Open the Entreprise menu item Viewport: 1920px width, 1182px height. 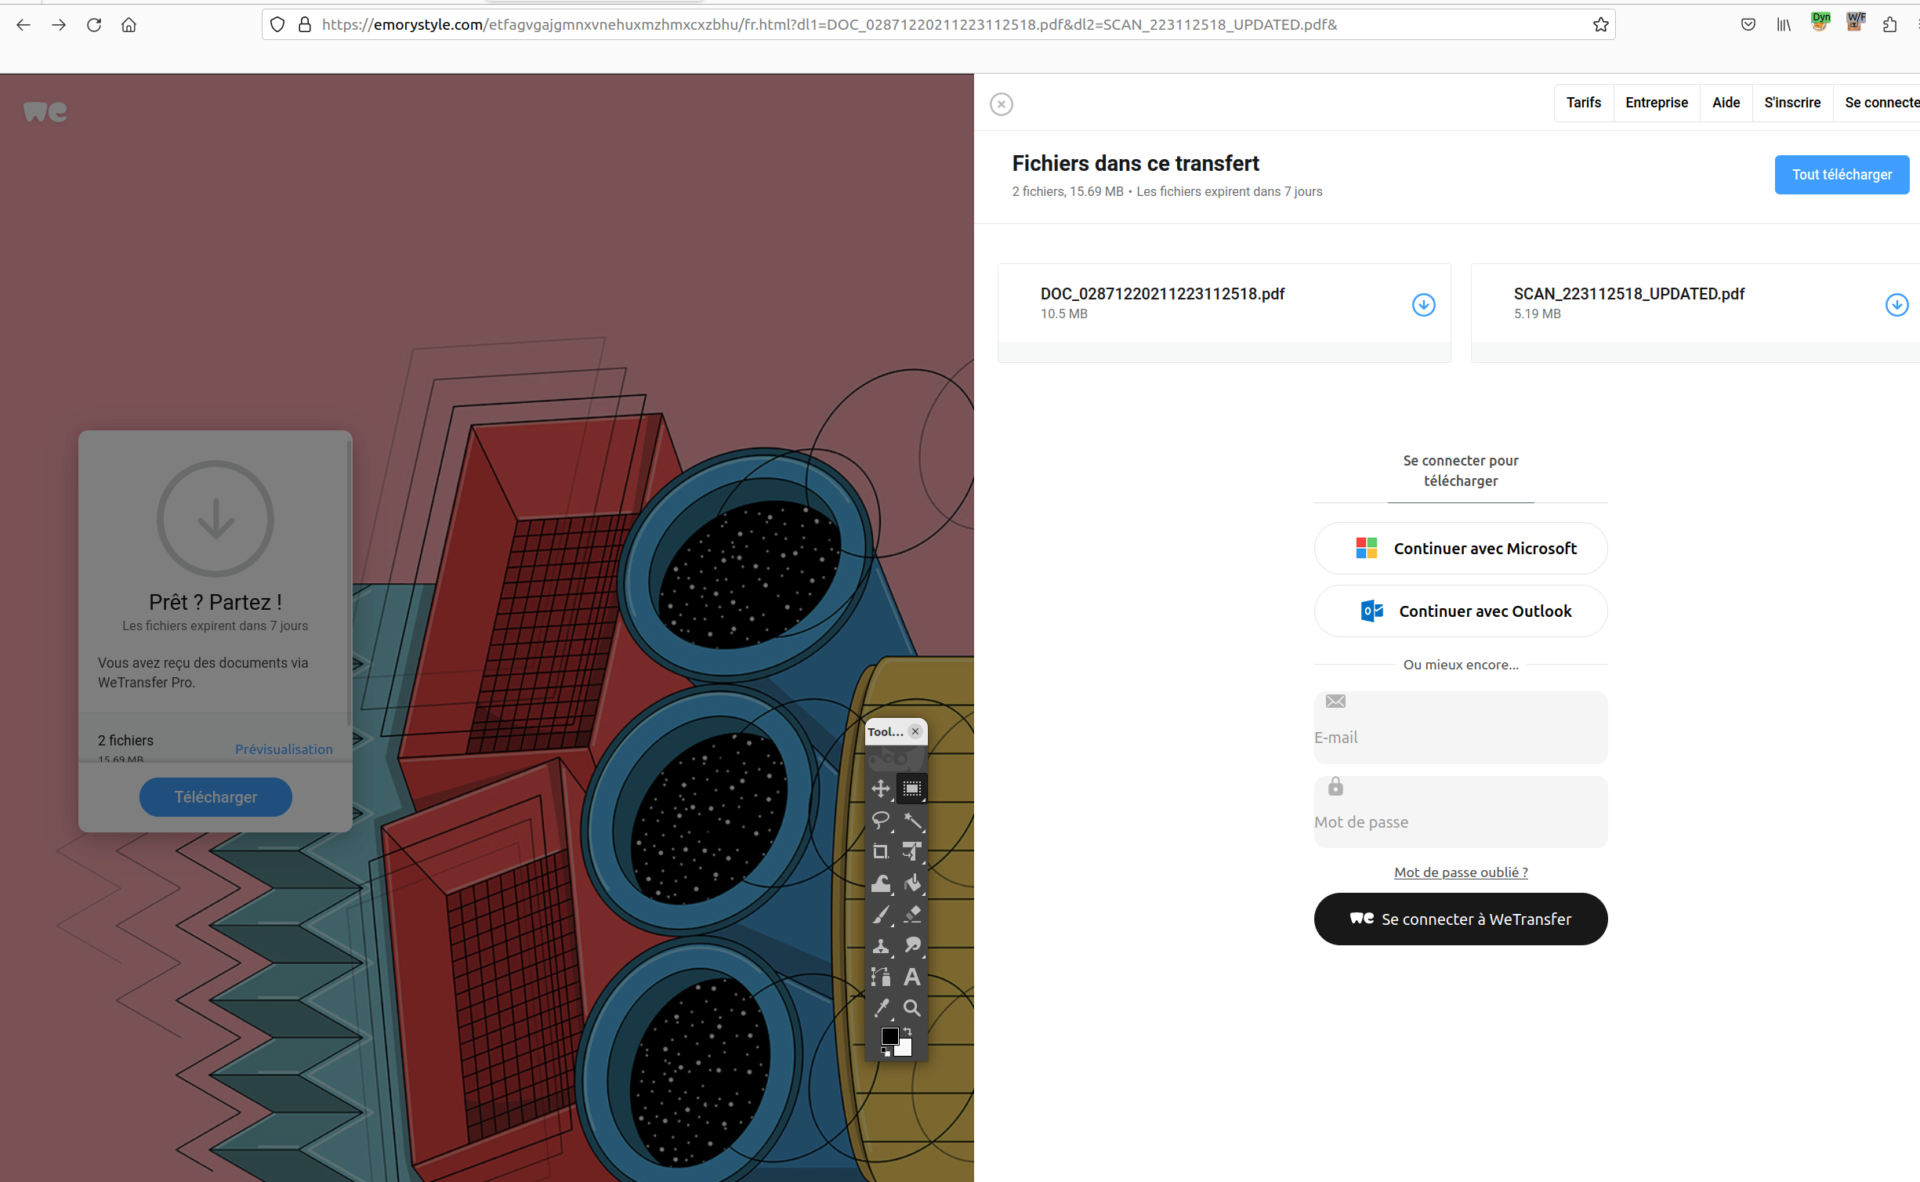pos(1656,103)
